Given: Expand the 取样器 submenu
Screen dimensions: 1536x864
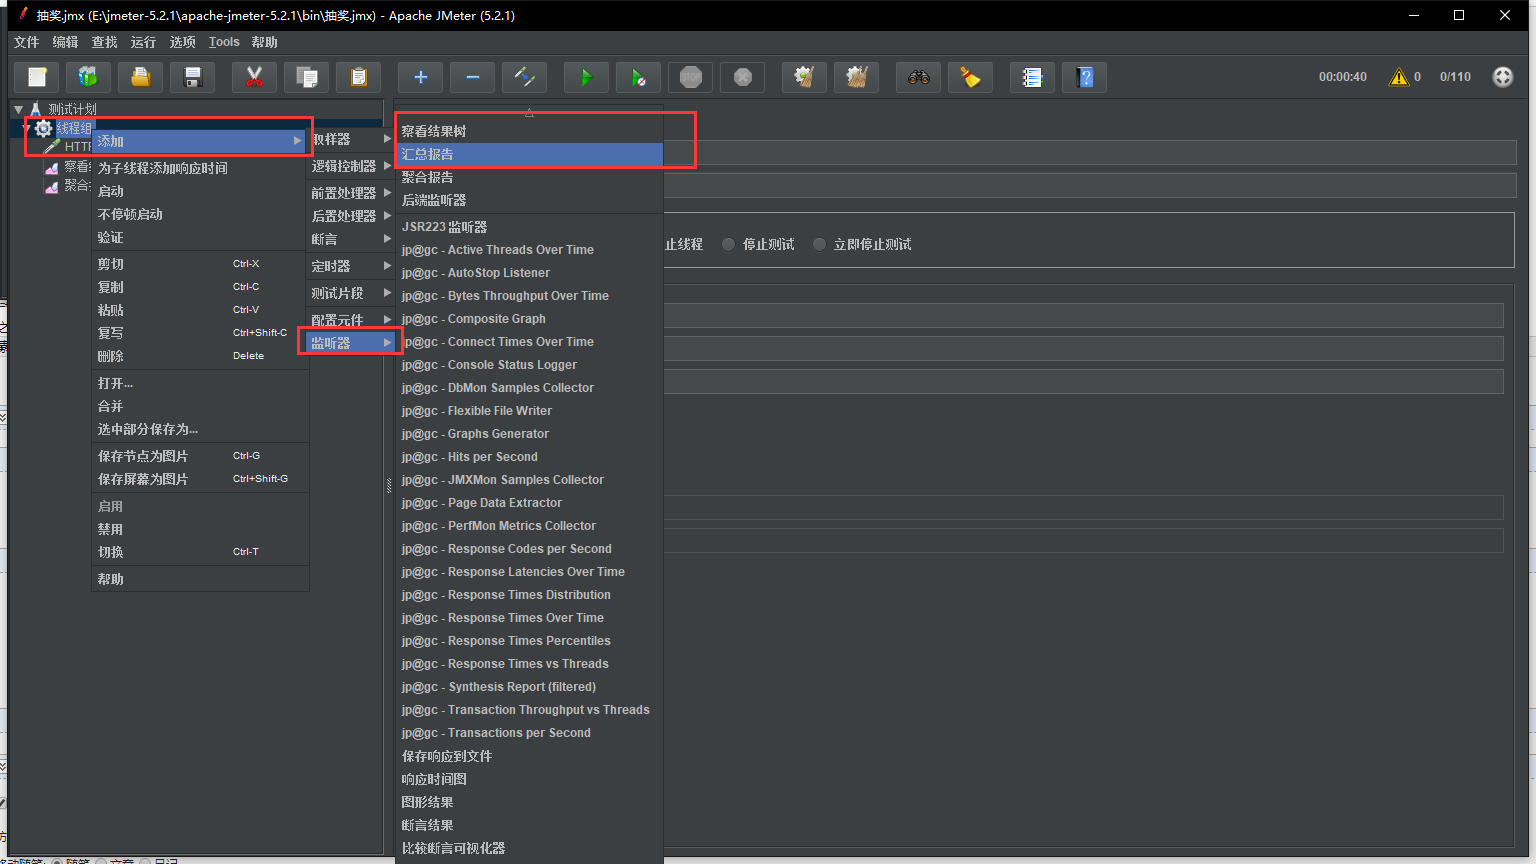Looking at the screenshot, I should click(351, 139).
